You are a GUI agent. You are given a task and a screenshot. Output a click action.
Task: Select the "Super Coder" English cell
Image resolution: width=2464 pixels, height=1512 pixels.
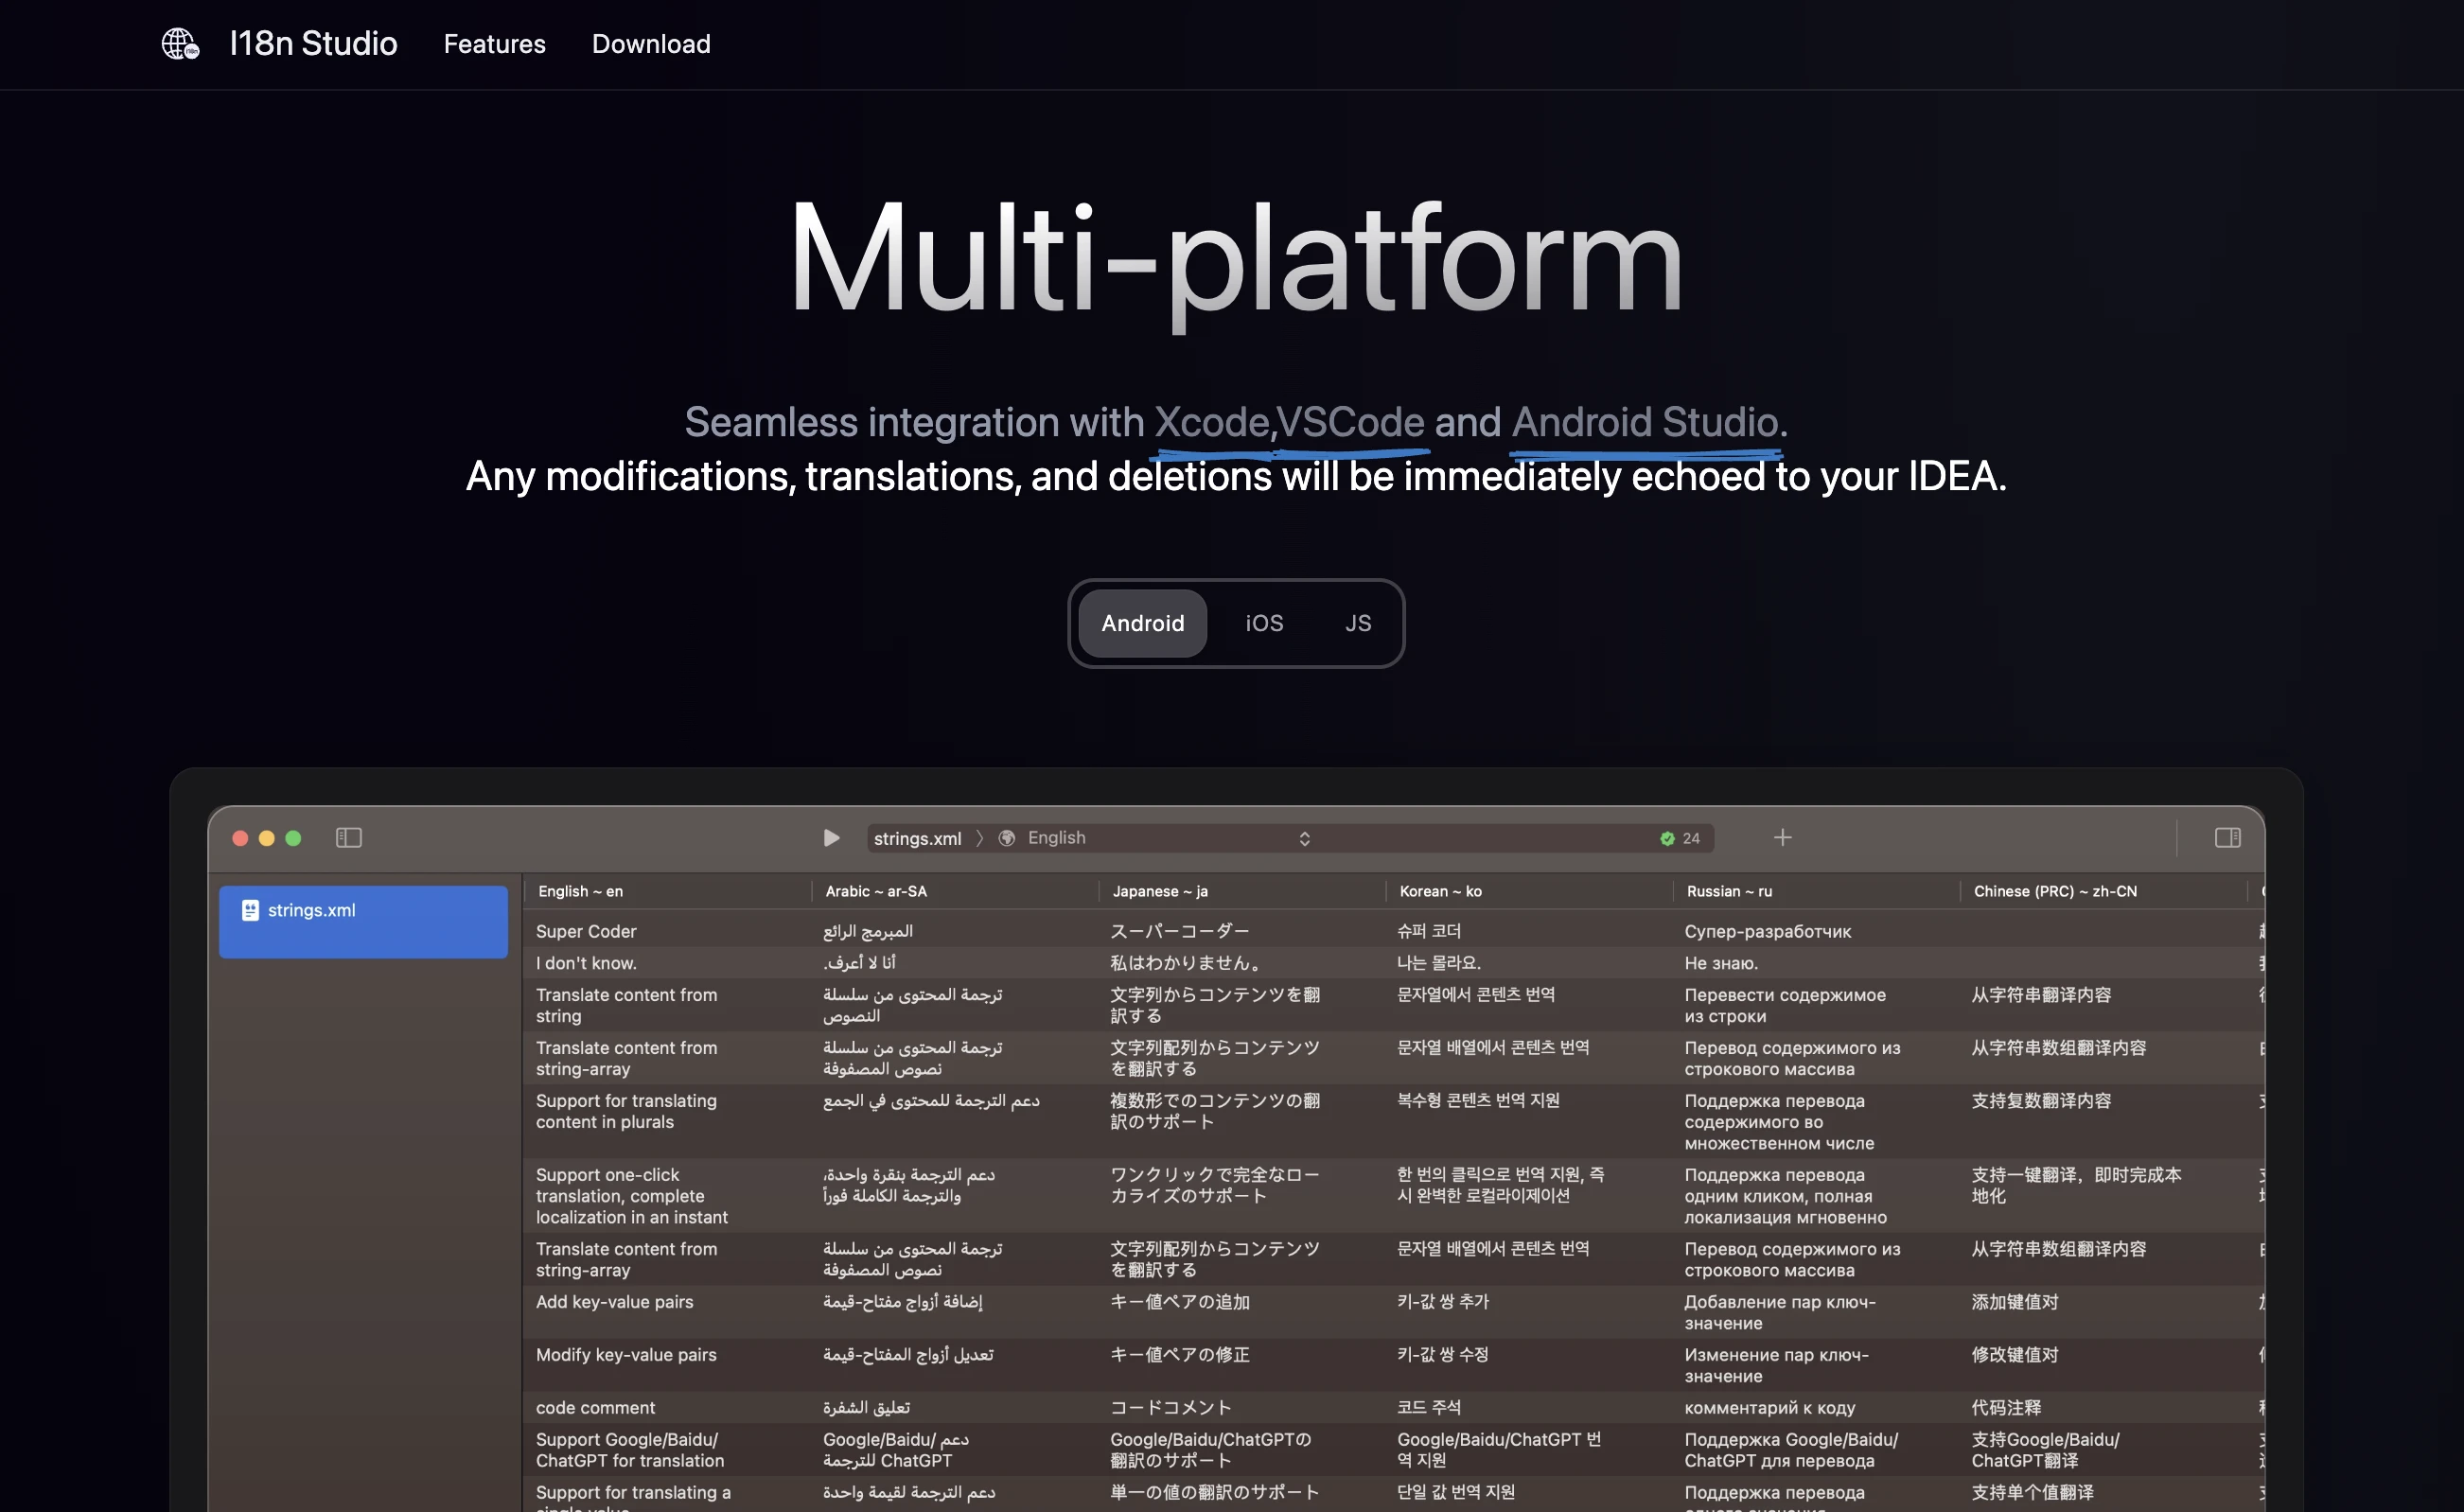(586, 931)
